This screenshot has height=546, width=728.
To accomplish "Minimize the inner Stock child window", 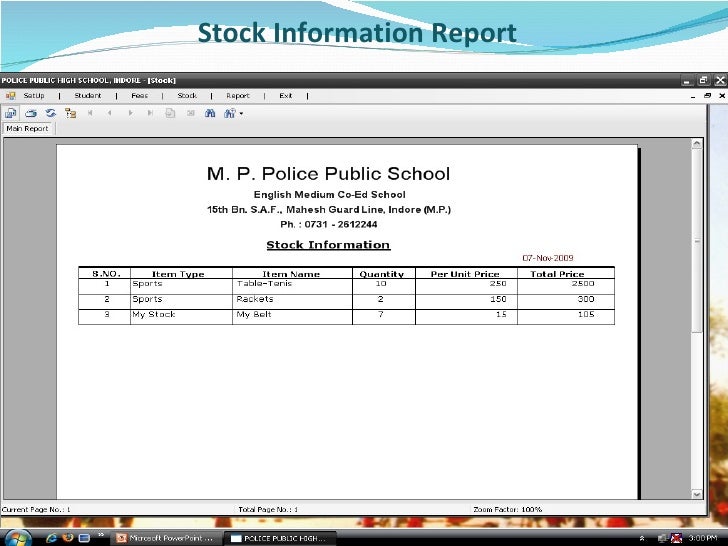I will click(693, 97).
